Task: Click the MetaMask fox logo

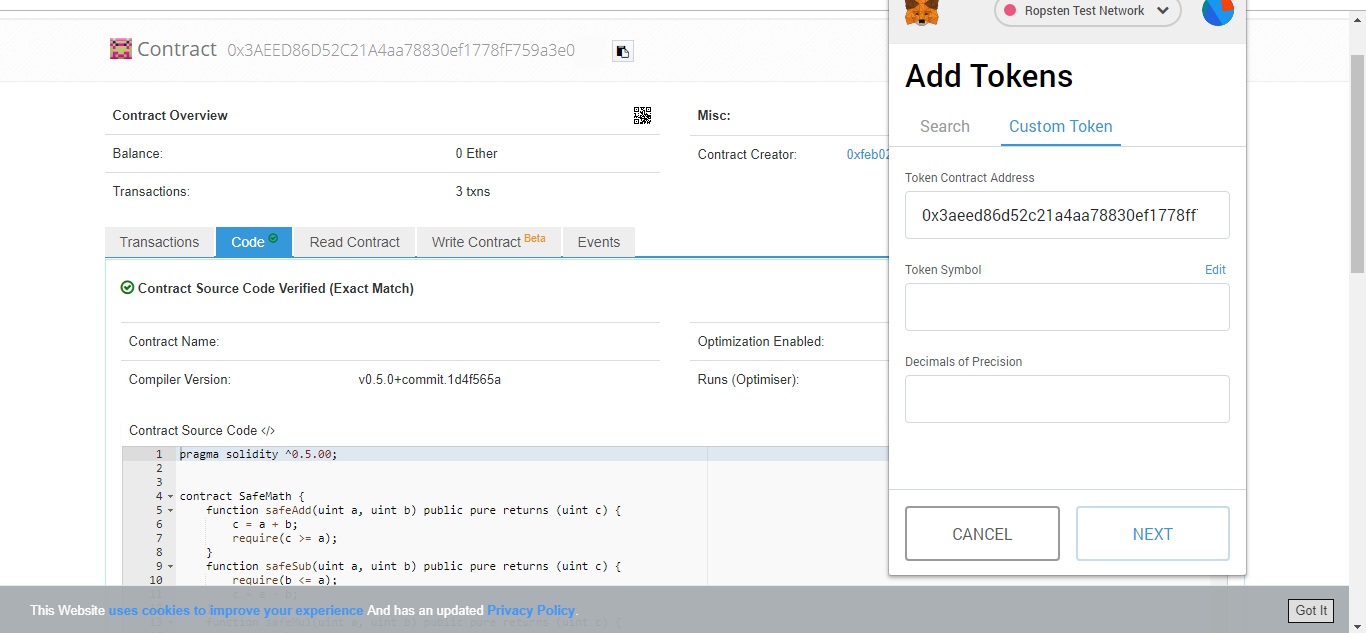Action: tap(921, 11)
